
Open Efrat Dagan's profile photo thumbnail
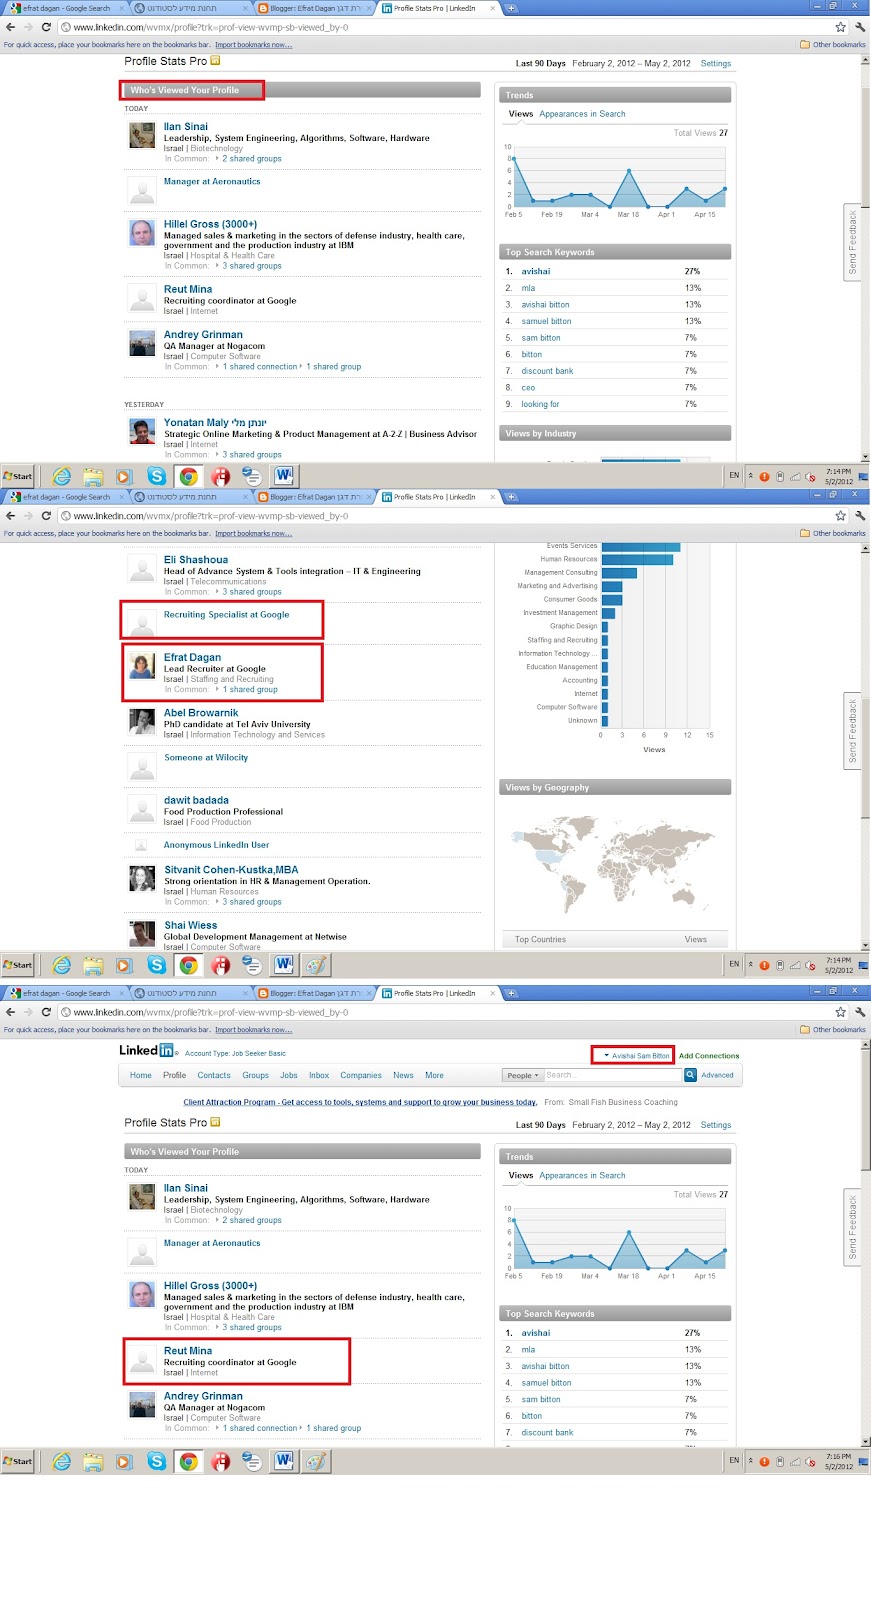142,666
